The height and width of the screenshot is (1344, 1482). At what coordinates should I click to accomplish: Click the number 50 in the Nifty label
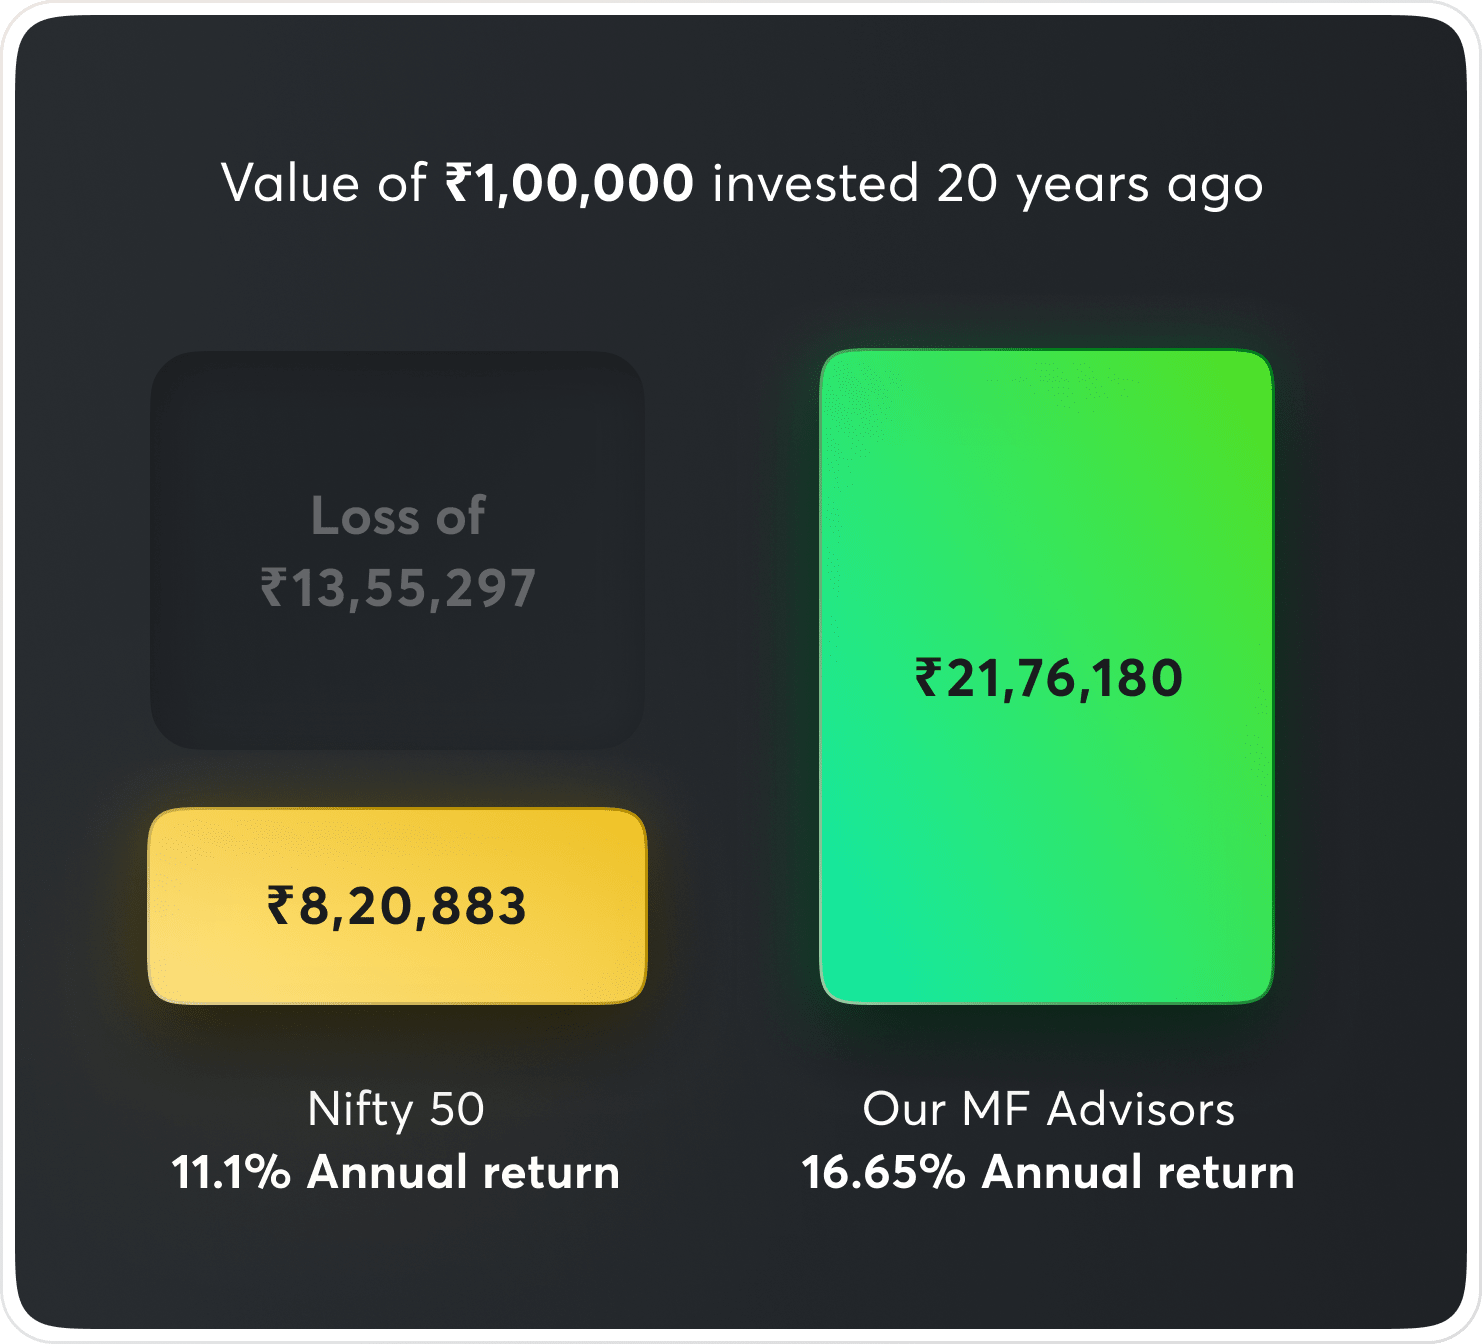click(x=457, y=1108)
